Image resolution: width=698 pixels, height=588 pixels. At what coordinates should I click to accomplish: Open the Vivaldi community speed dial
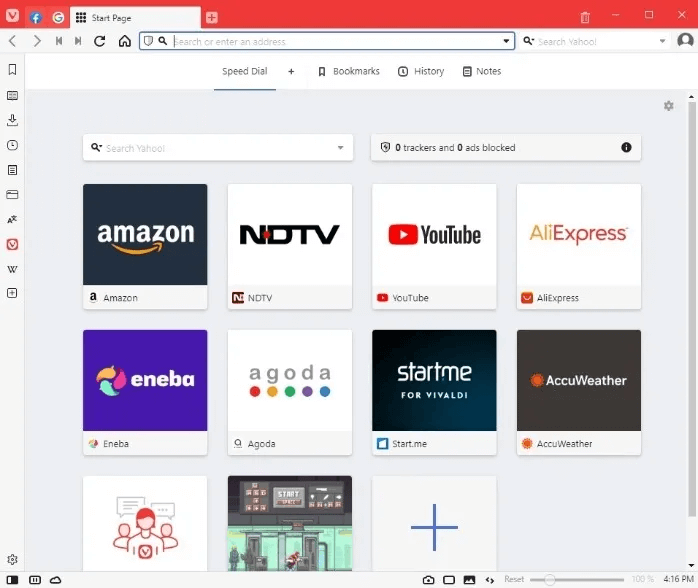tap(145, 523)
